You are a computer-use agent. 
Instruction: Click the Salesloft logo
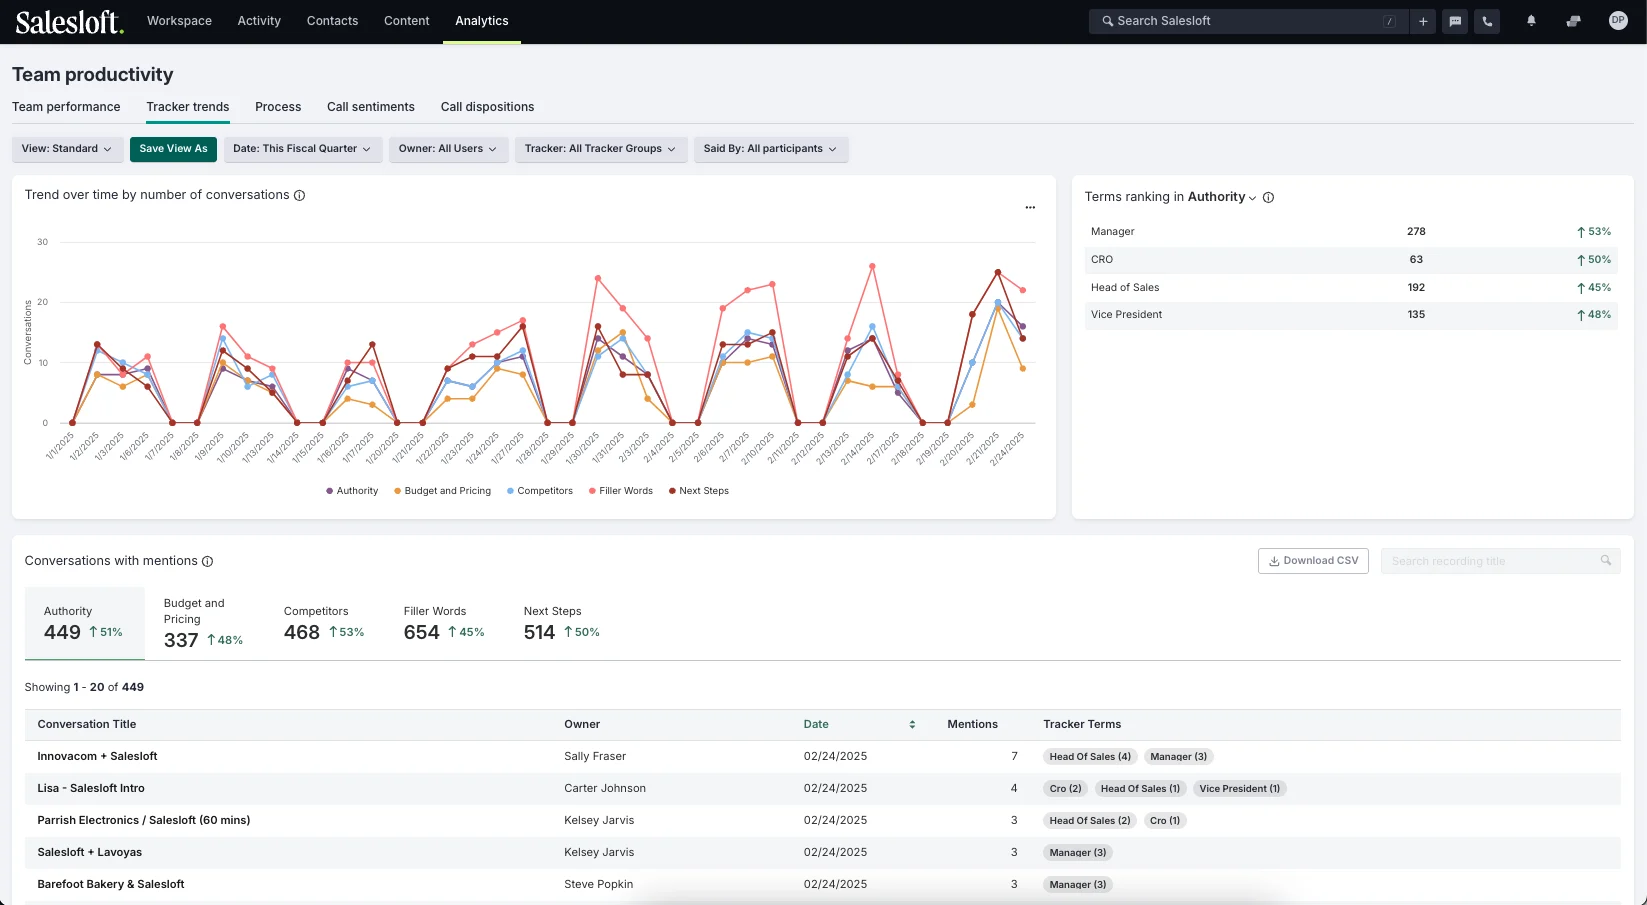click(x=69, y=21)
